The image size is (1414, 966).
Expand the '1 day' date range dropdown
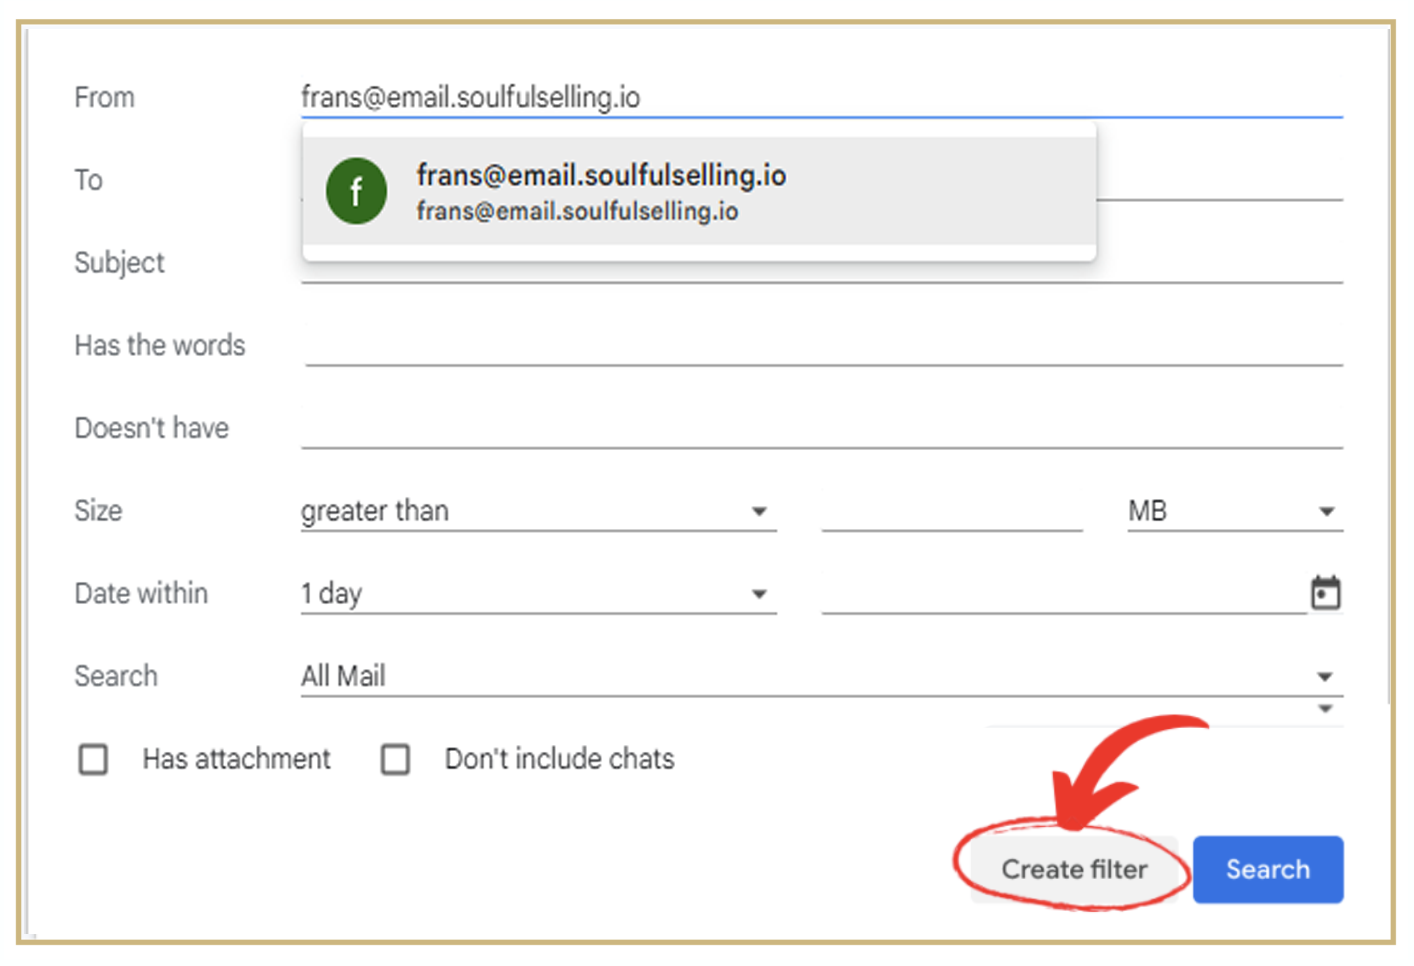click(538, 594)
